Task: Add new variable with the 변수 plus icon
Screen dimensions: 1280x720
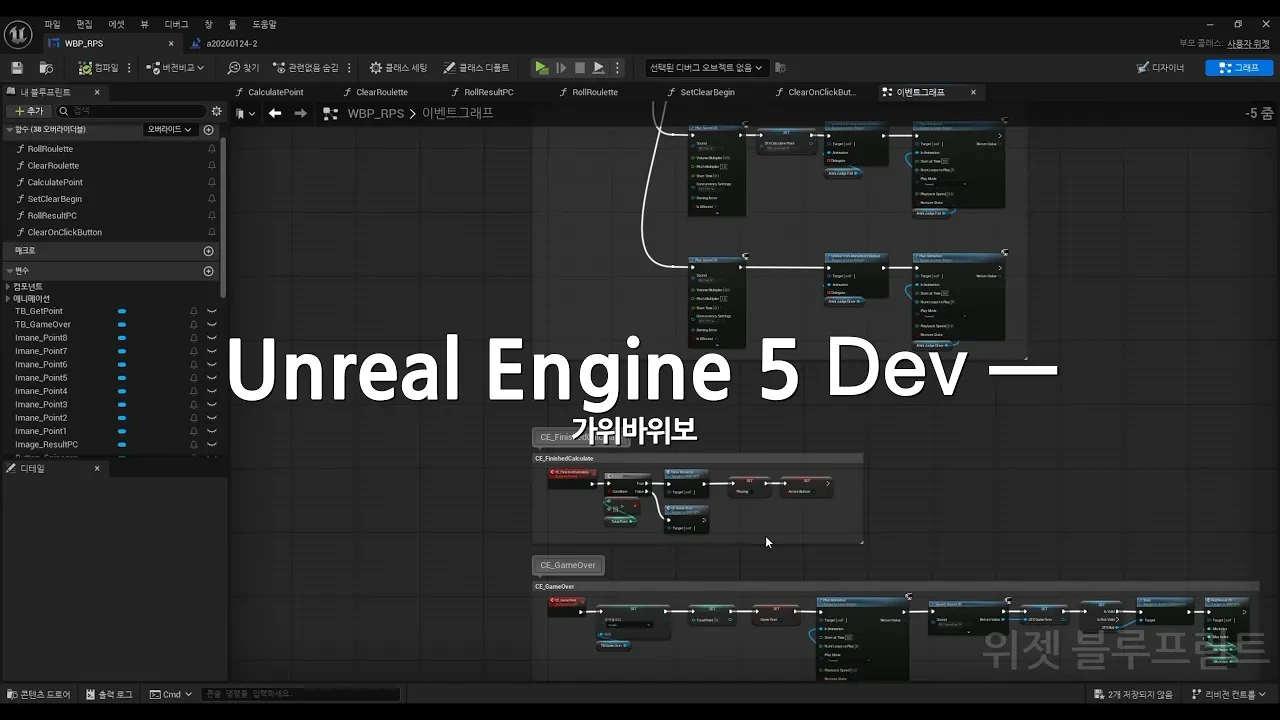Action: pos(209,271)
